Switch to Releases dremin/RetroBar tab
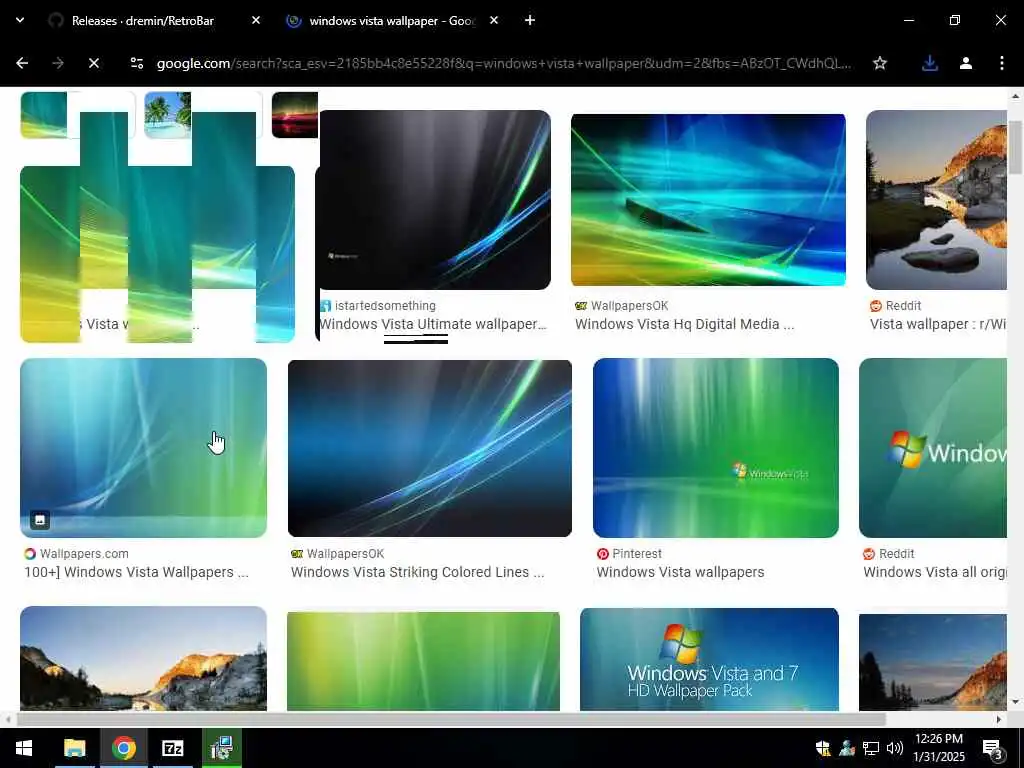 coord(142,20)
